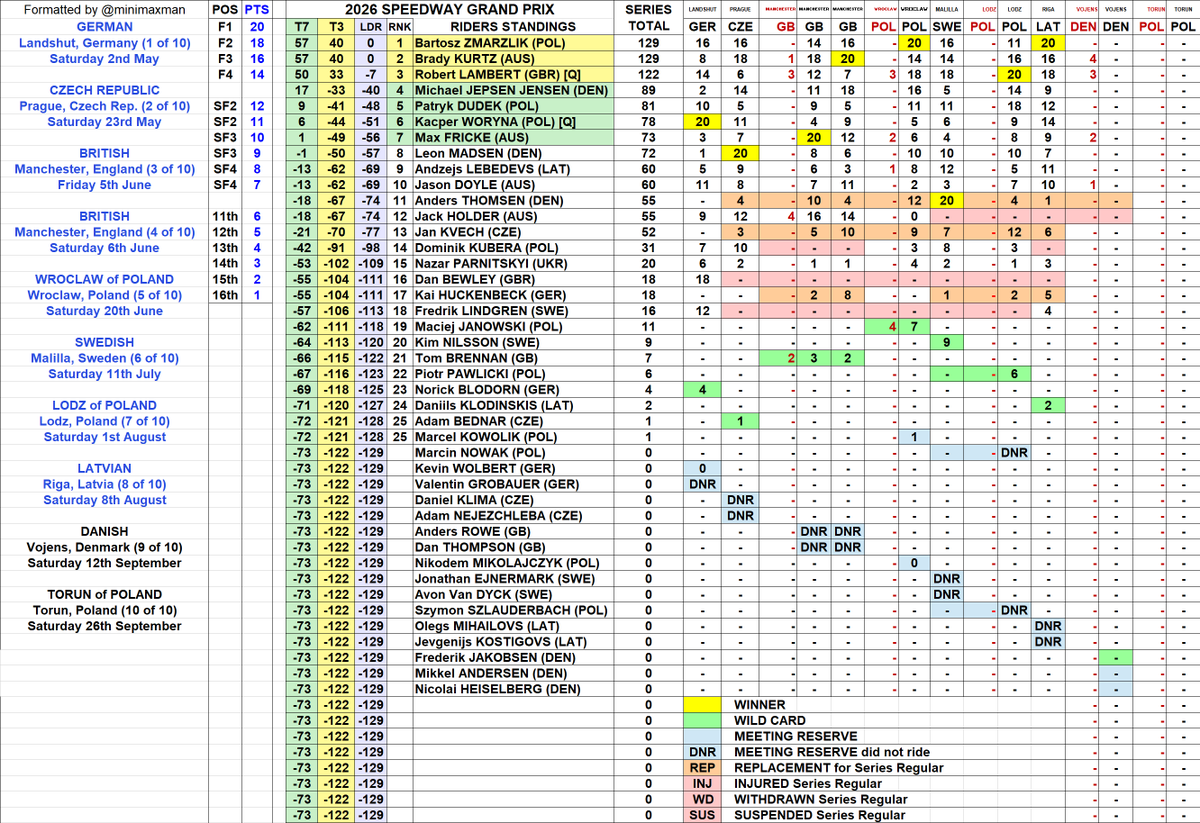Click the 'Formatted by @minimaxman' cell
Screen dimensions: 1200x823
click(x=104, y=9)
